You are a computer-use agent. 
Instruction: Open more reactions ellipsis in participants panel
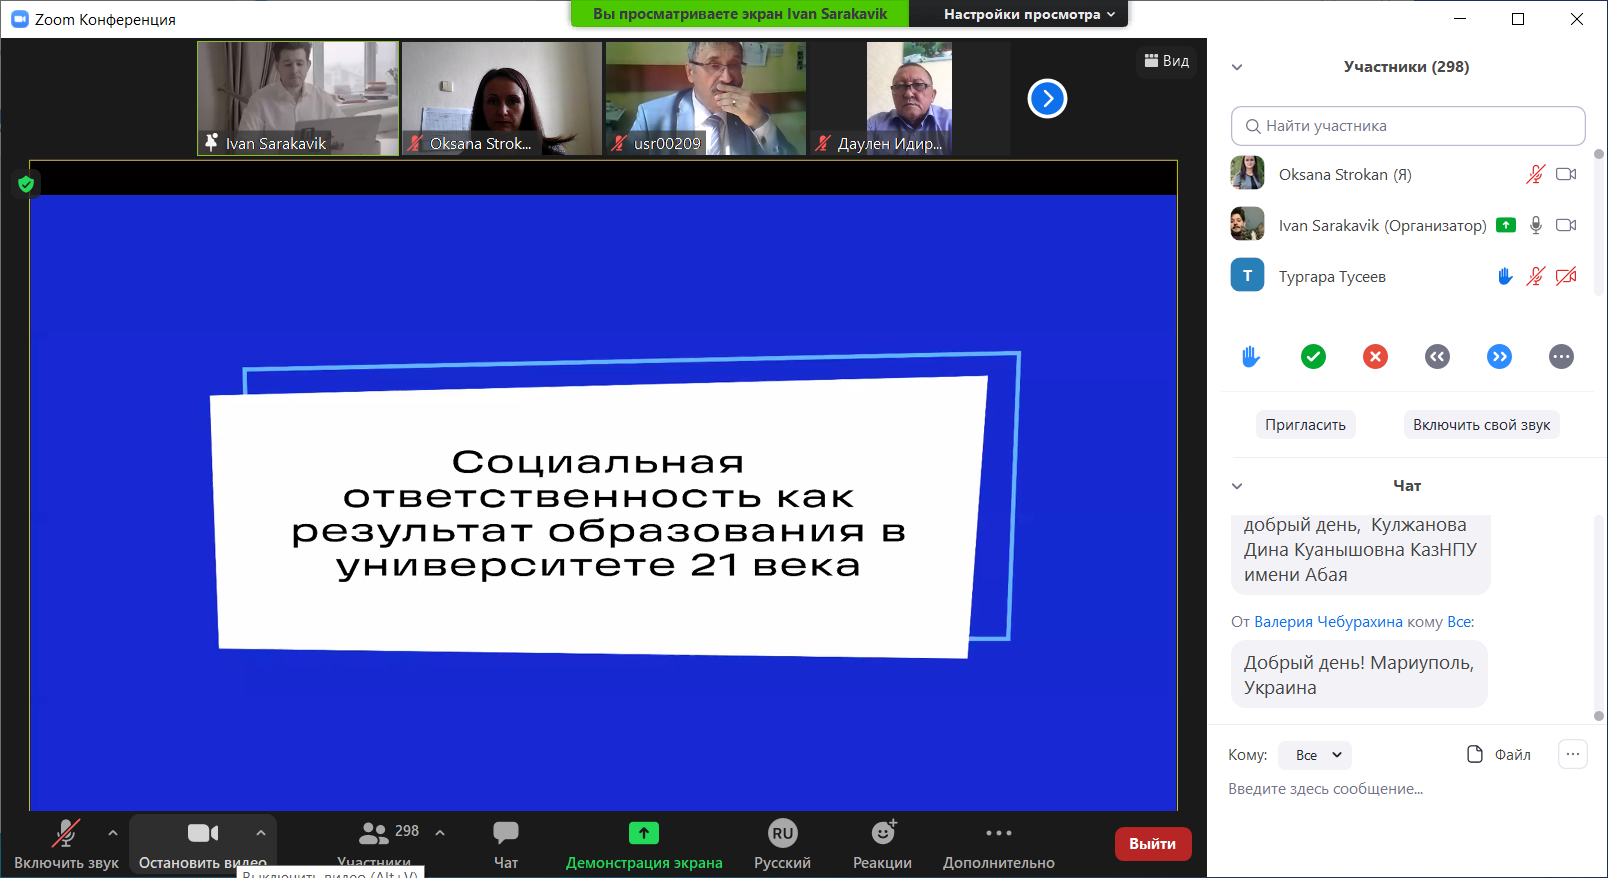[x=1561, y=356]
